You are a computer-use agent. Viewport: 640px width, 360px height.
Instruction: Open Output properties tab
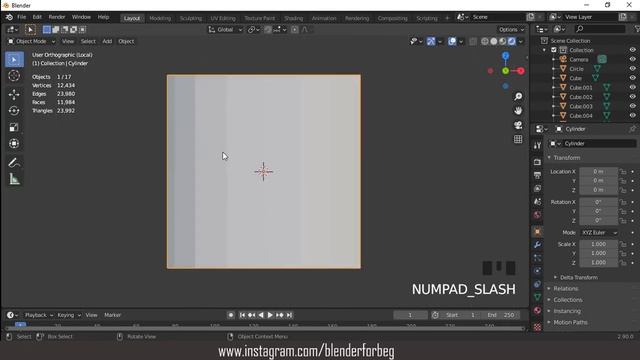537,175
